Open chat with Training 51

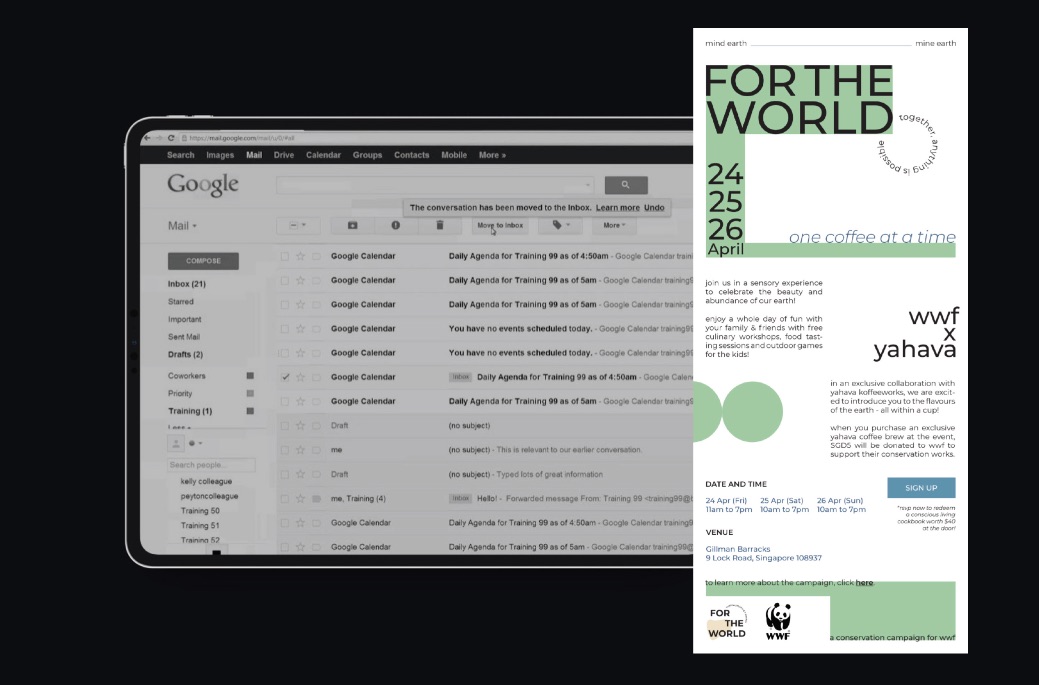point(200,525)
